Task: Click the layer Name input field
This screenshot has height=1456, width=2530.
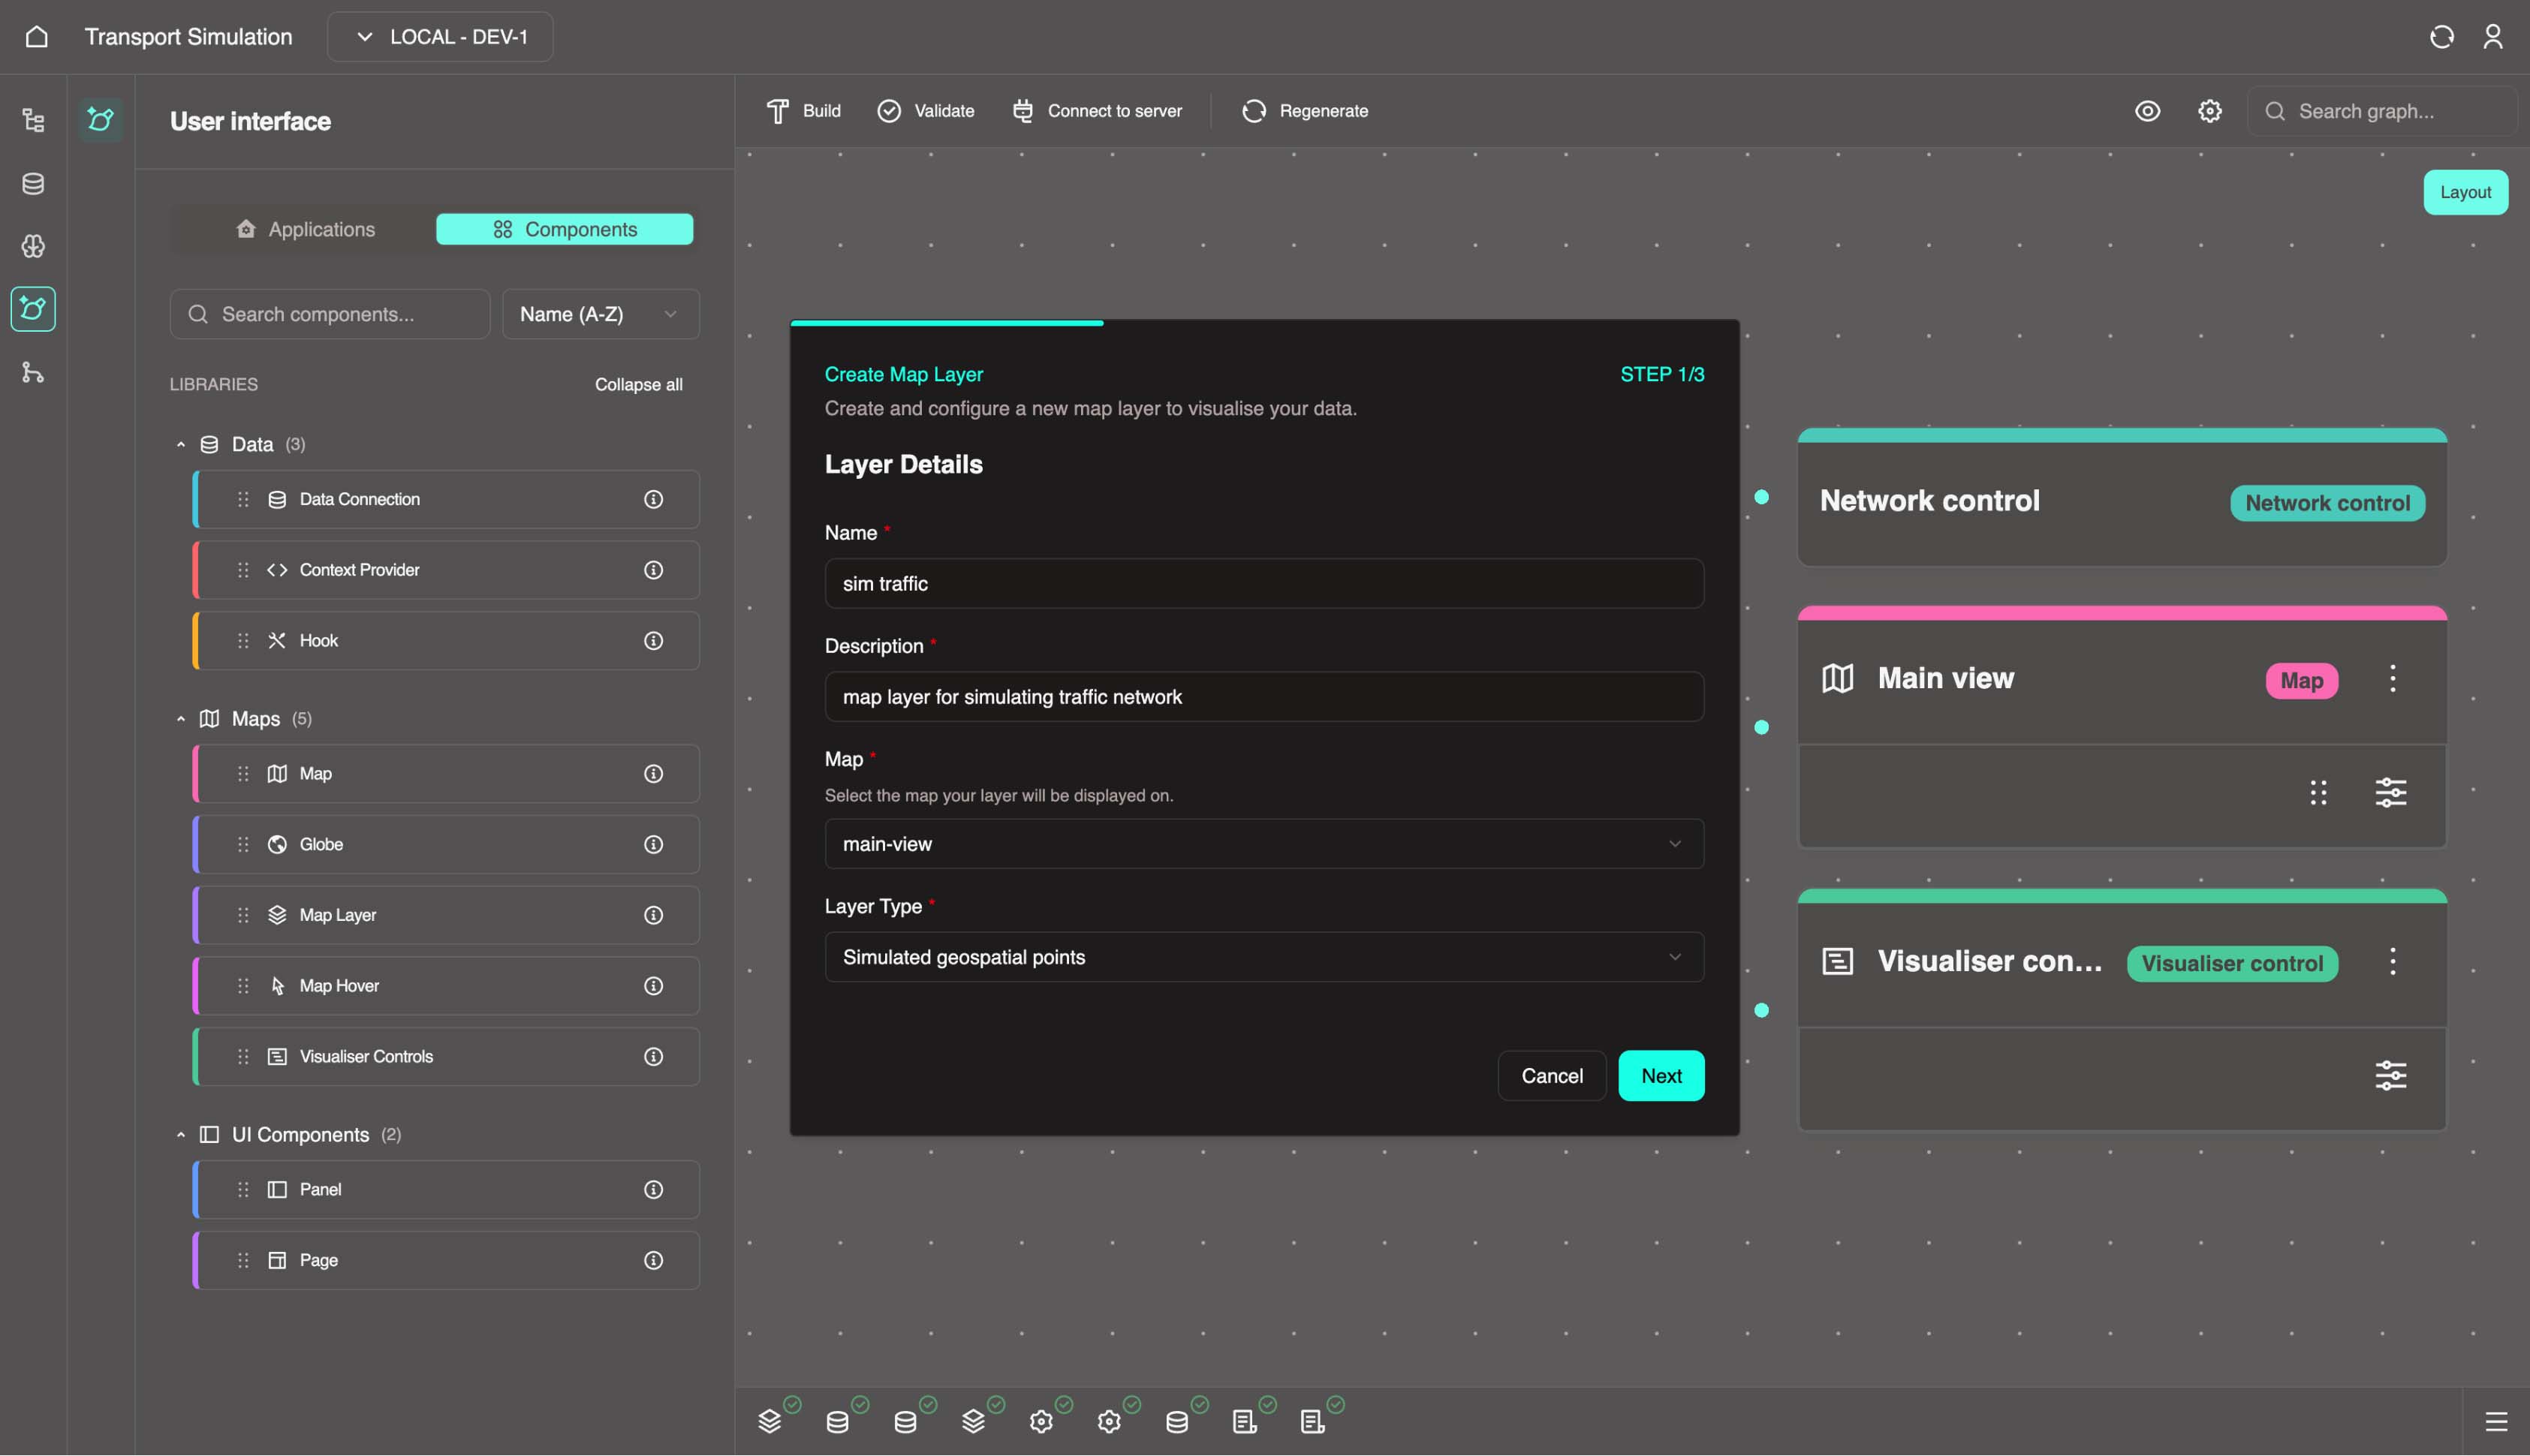Action: pos(1264,583)
